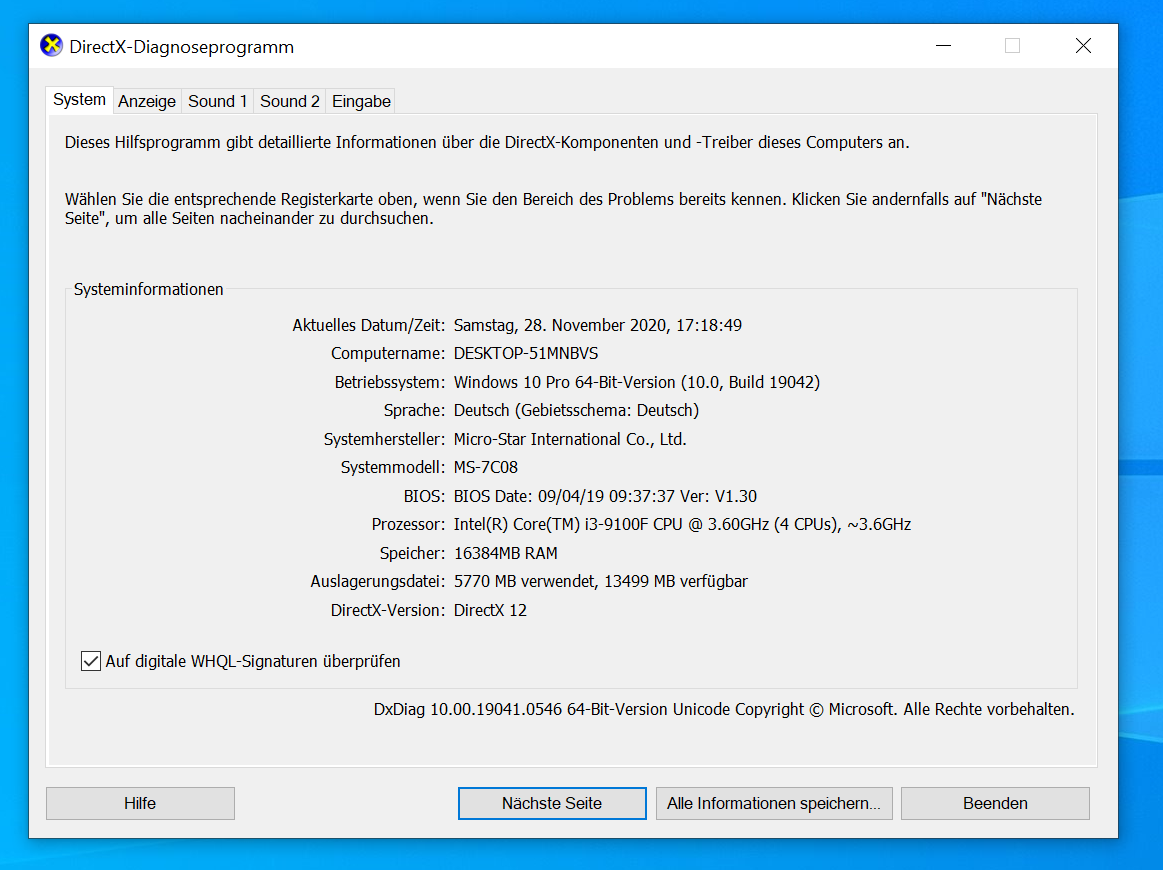Click the Hilfe button
Viewport: 1163px width, 870px height.
[x=140, y=803]
